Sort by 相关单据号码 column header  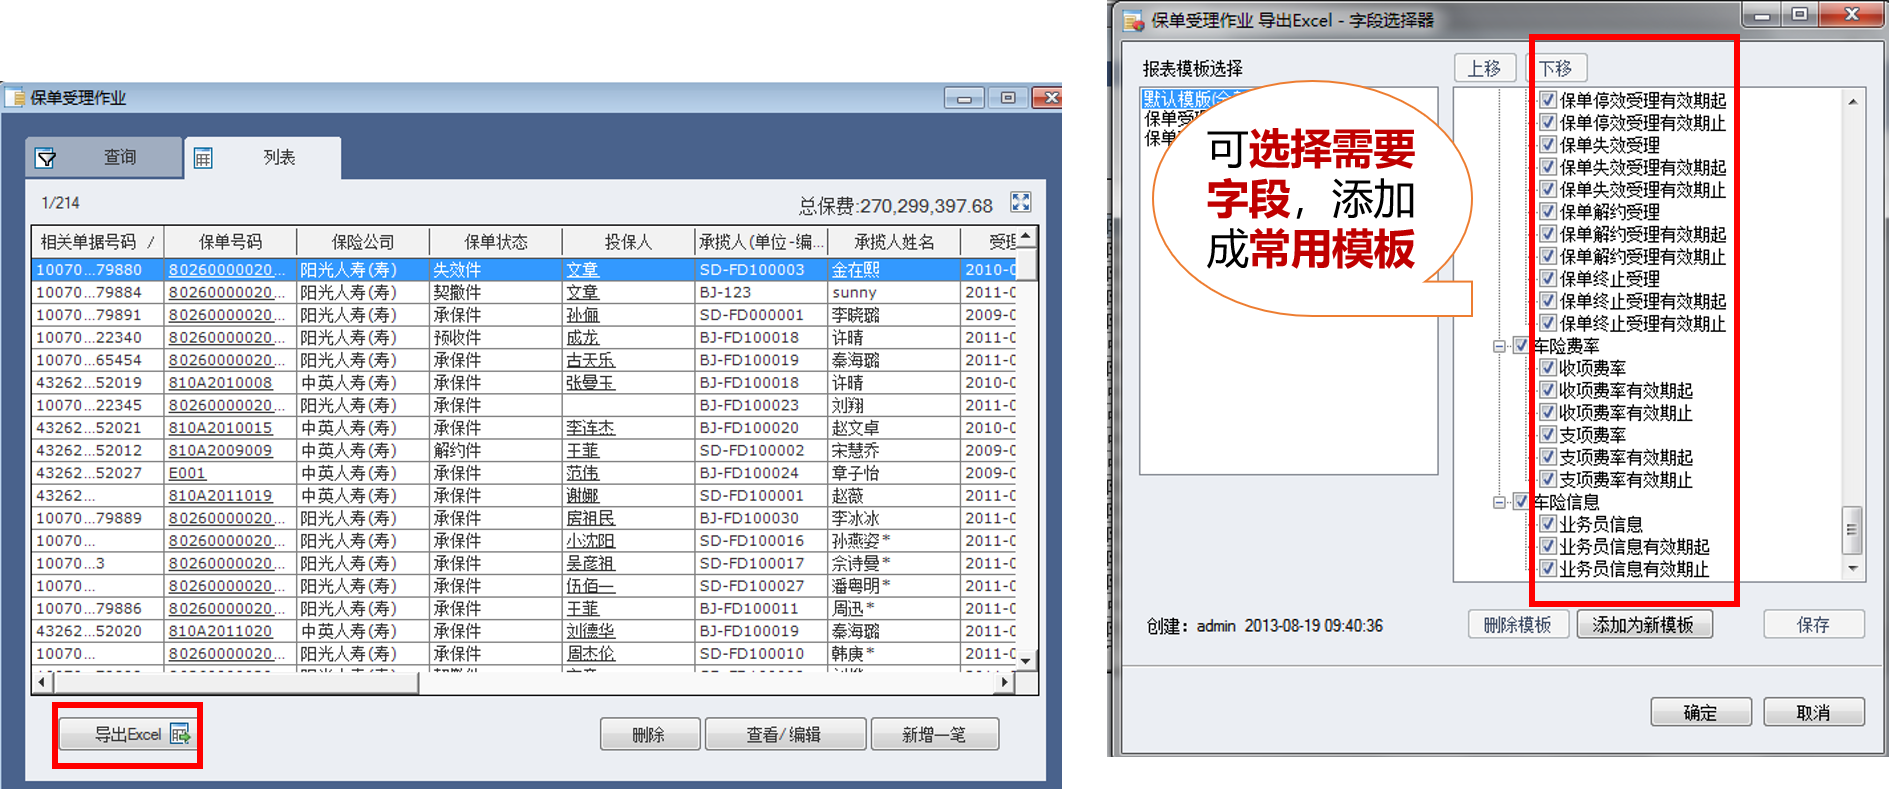click(88, 242)
